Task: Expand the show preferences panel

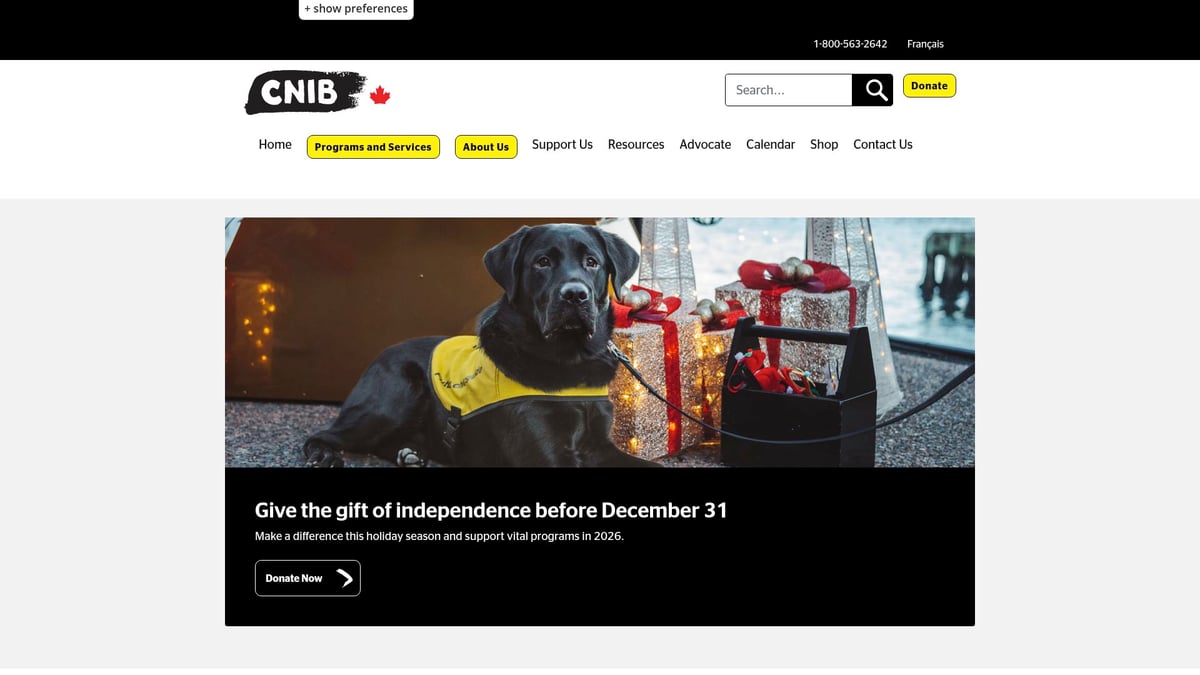Action: click(x=356, y=9)
